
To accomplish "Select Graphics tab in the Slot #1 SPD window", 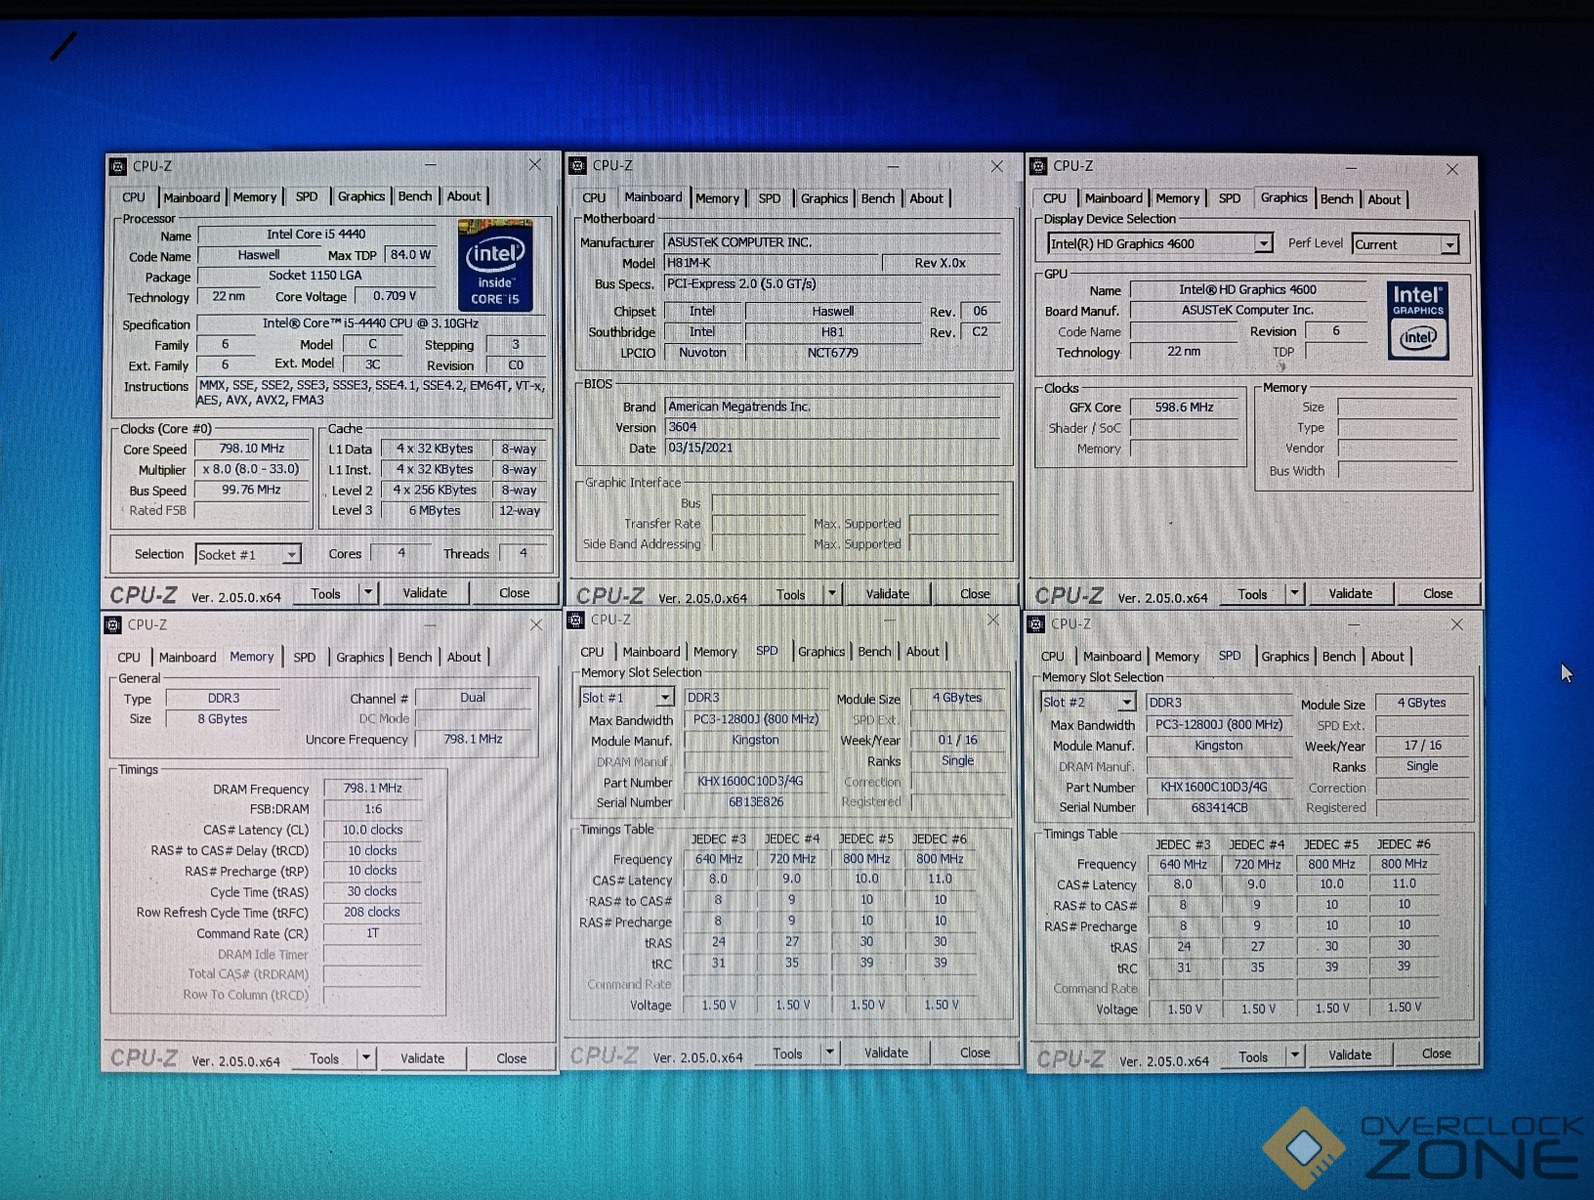I will tap(822, 652).
